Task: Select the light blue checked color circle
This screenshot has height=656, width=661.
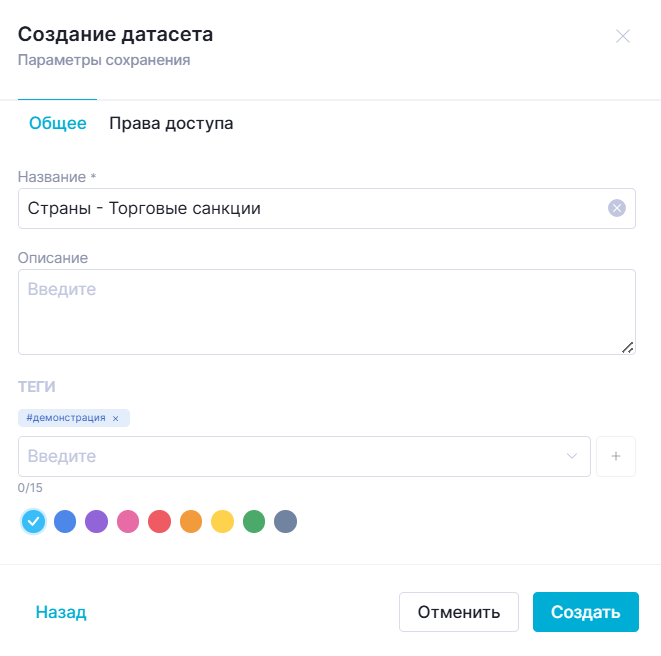Action: 34,521
